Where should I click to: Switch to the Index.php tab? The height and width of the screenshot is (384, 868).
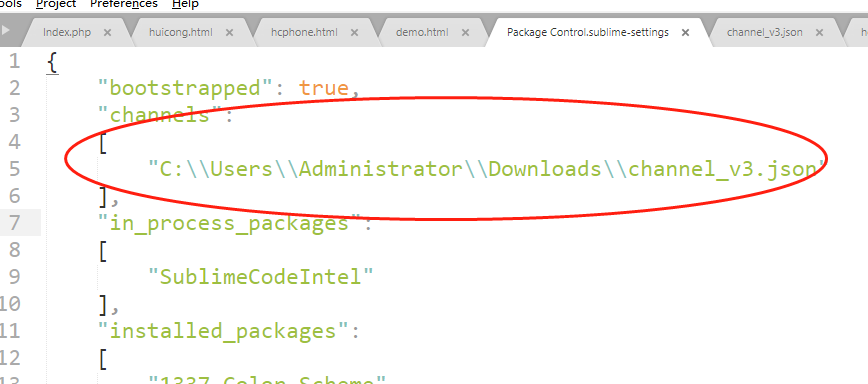tap(67, 33)
